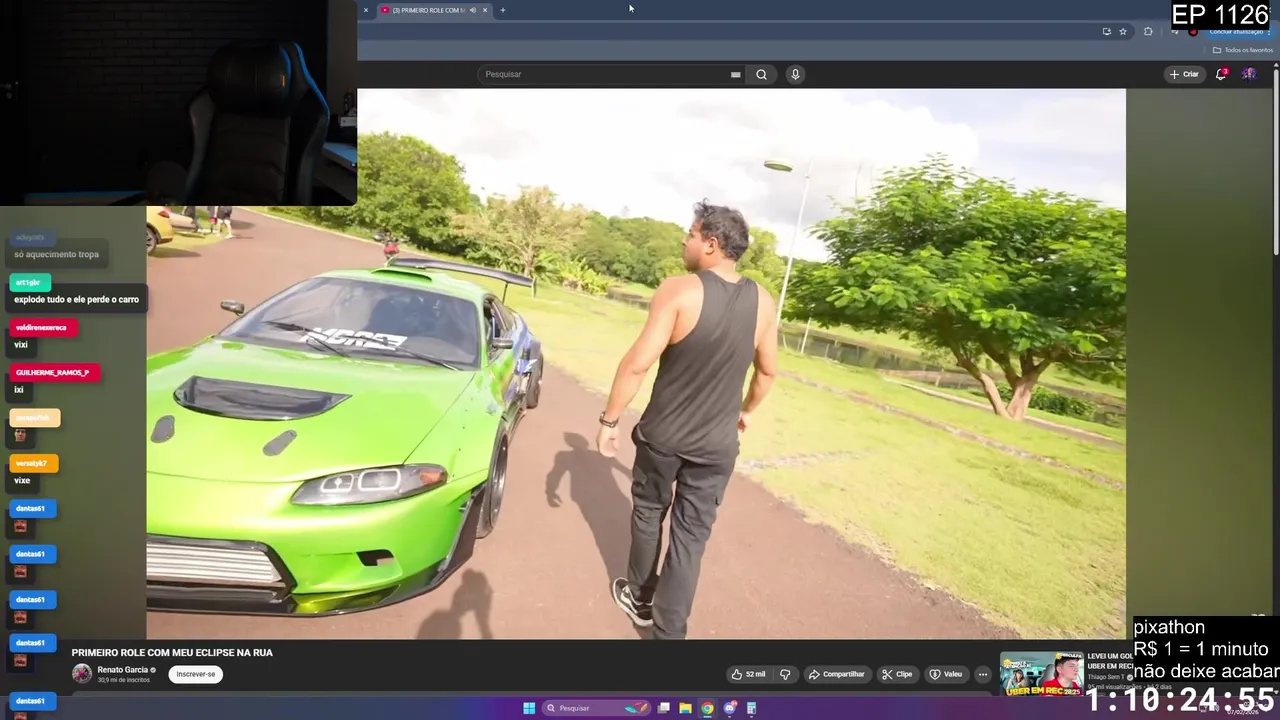Close the PRIMEIRO ROLE COM browser tab

485,10
